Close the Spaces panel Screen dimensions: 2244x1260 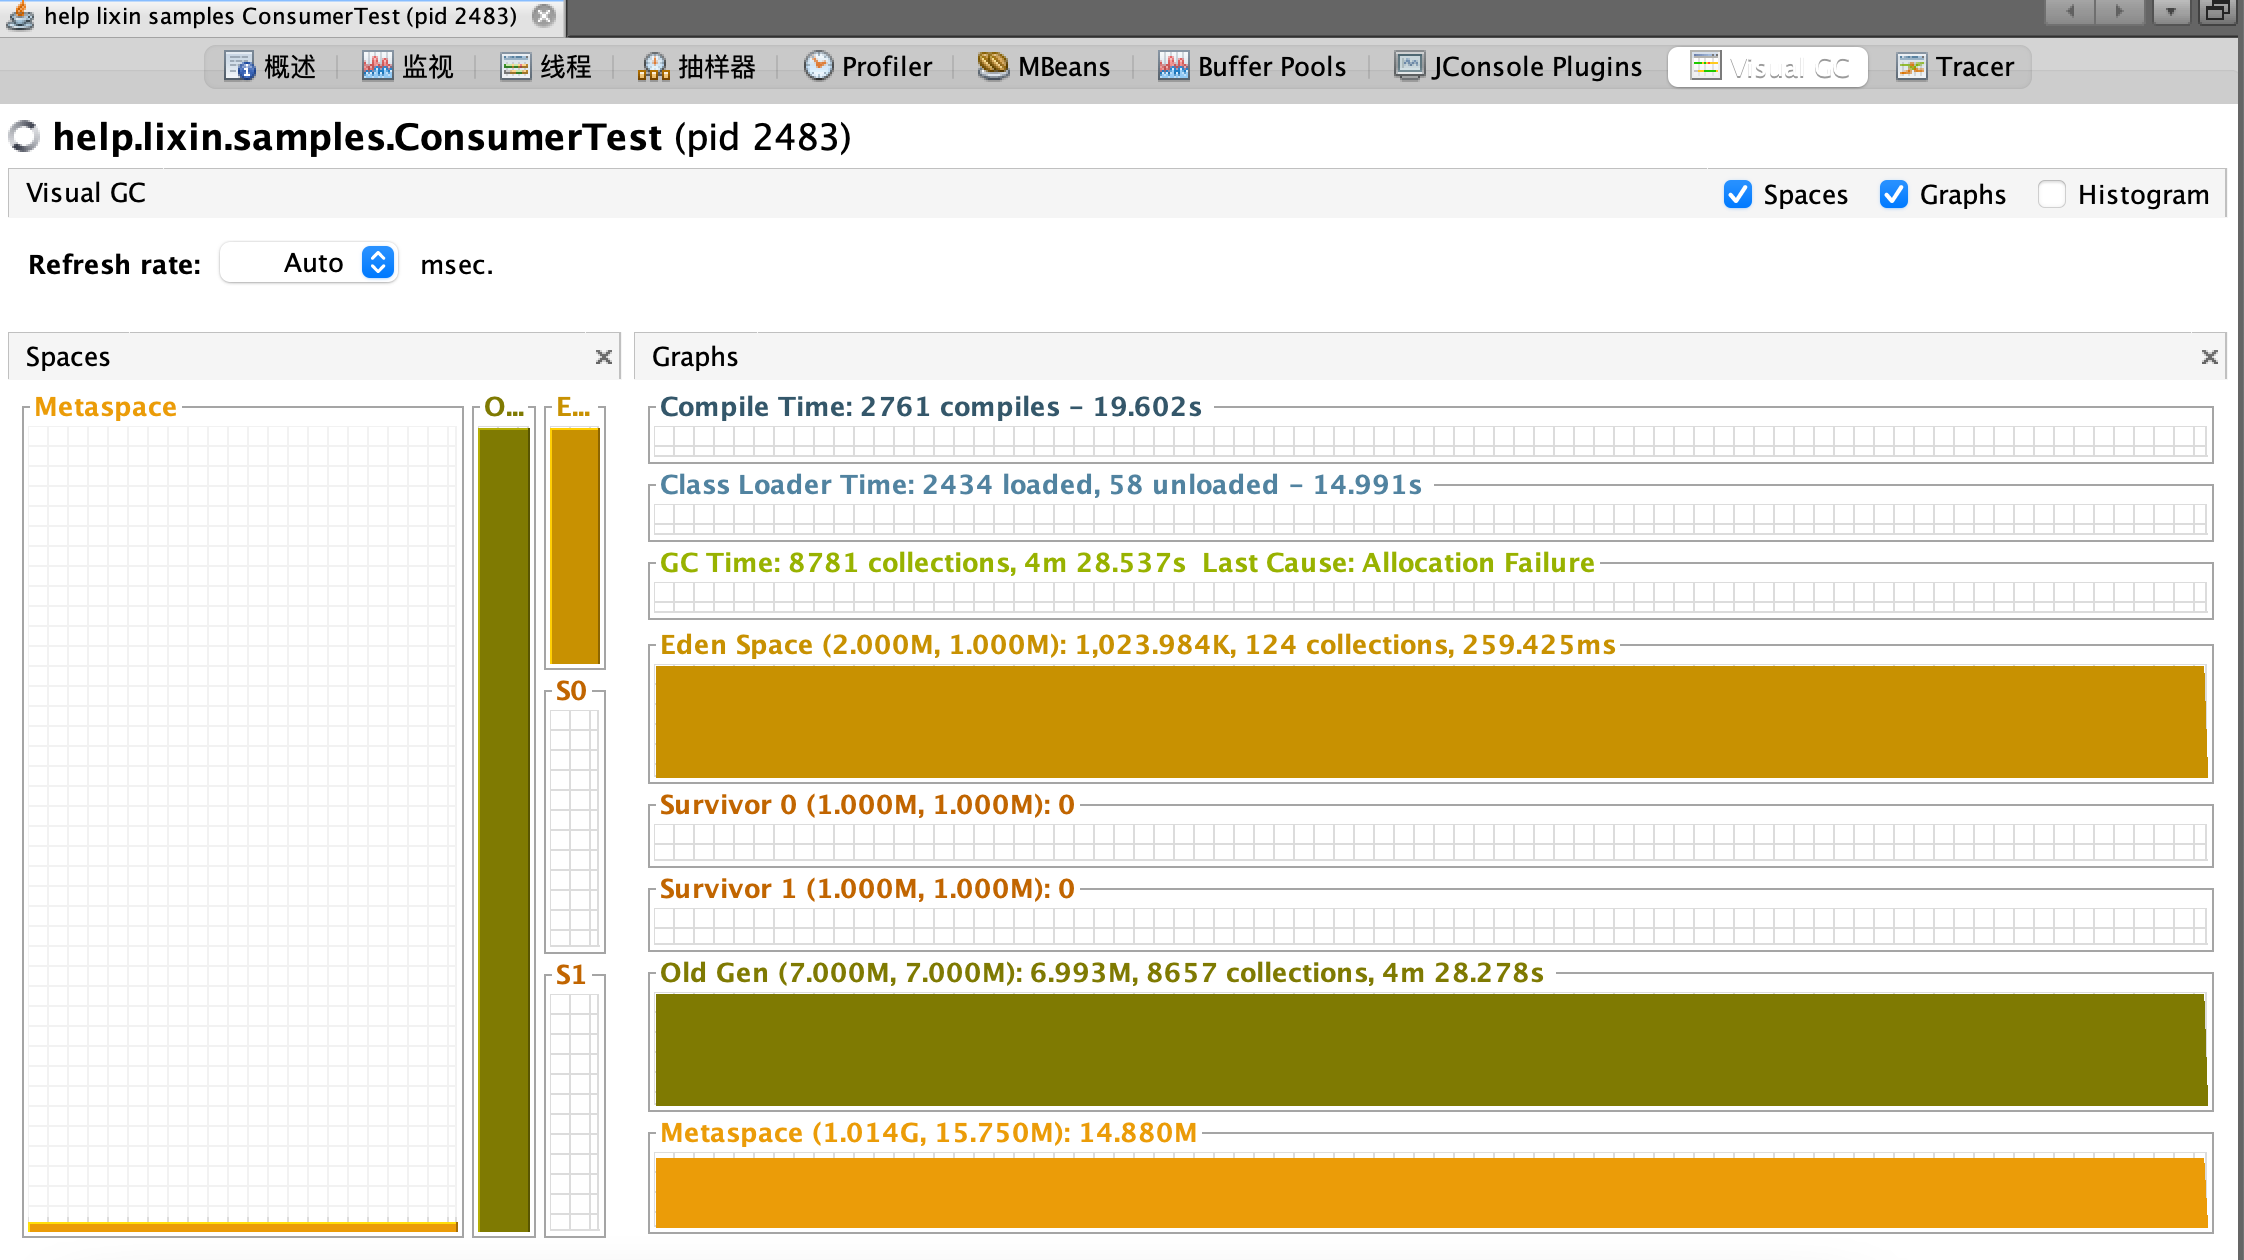(604, 357)
